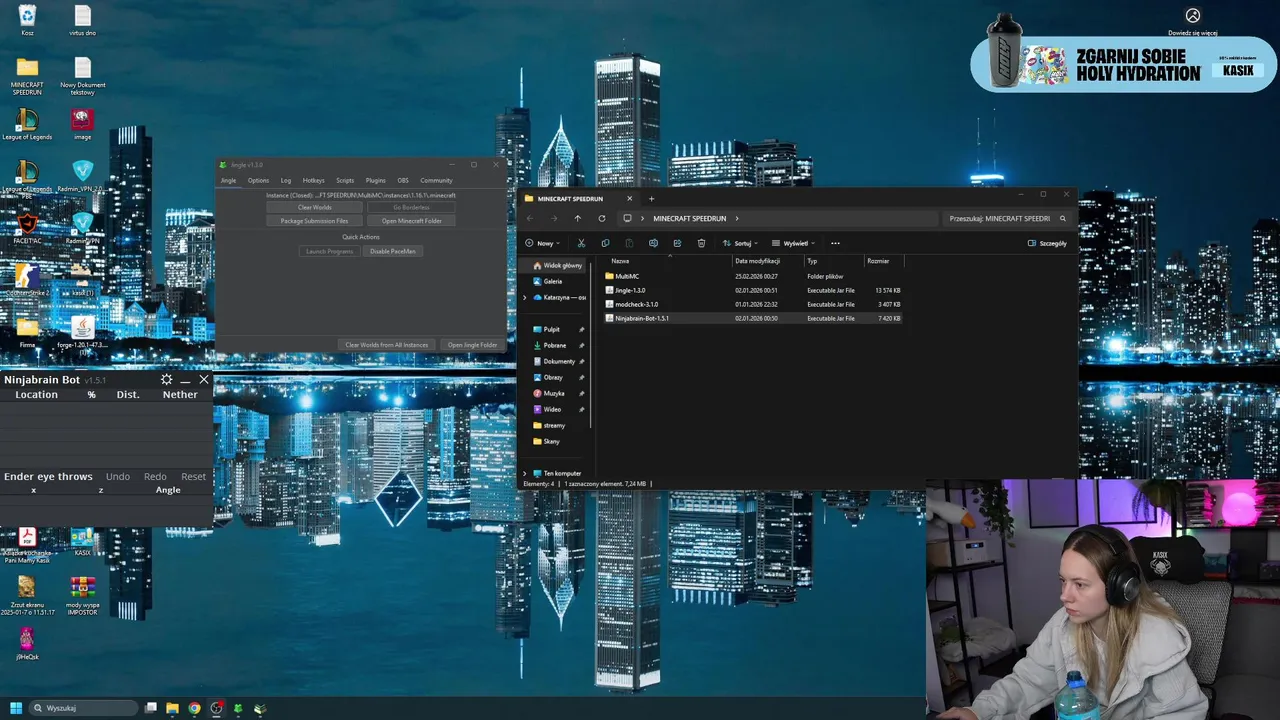Open streamy folder in Explorer sidebar

point(549,425)
